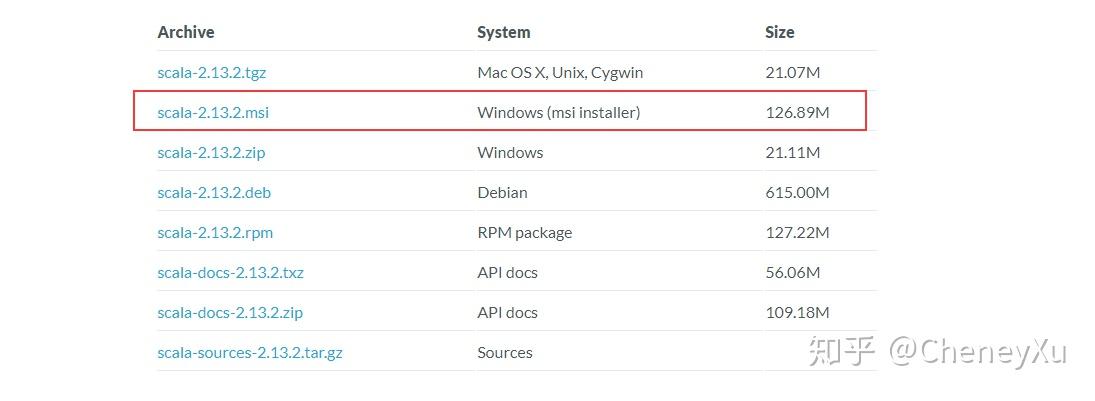Click the "RPM package" system cell
Image resolution: width=1095 pixels, height=401 pixels.
click(x=525, y=233)
